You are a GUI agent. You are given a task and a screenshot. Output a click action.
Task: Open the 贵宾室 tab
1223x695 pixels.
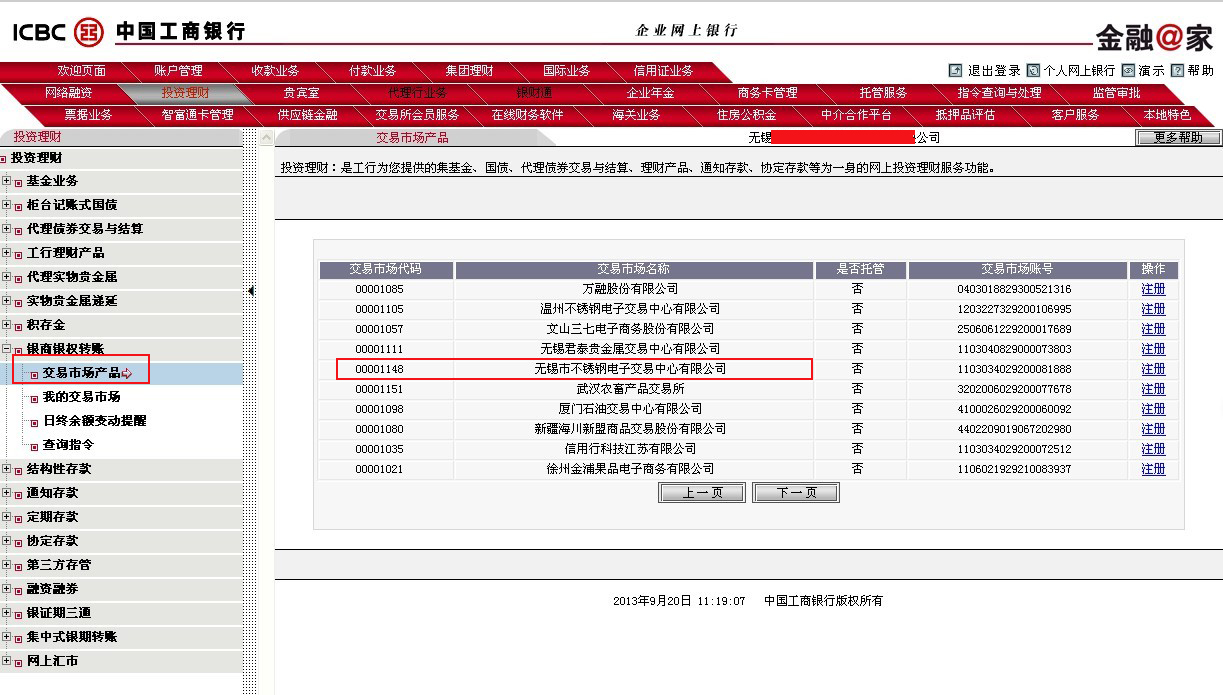(301, 93)
